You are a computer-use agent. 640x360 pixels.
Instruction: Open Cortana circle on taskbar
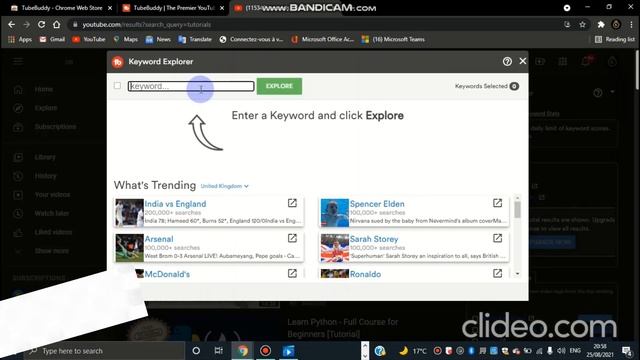tap(196, 351)
